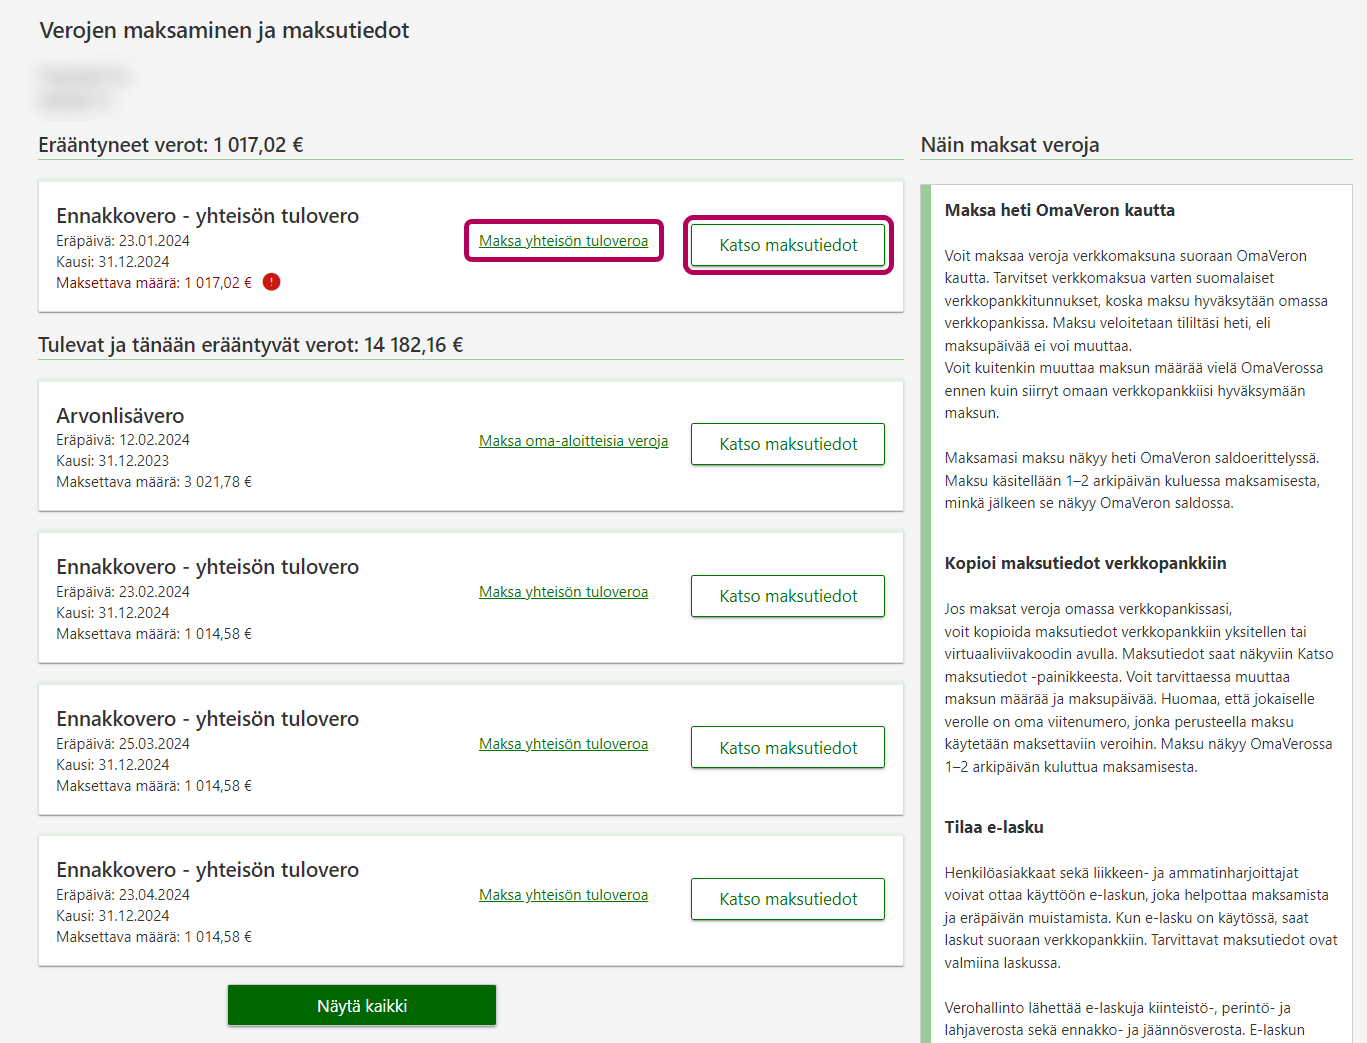The image size is (1367, 1043).
Task: Click 'Kopioi maksutiedot verkkopankkiin' subheading
Action: click(1085, 563)
